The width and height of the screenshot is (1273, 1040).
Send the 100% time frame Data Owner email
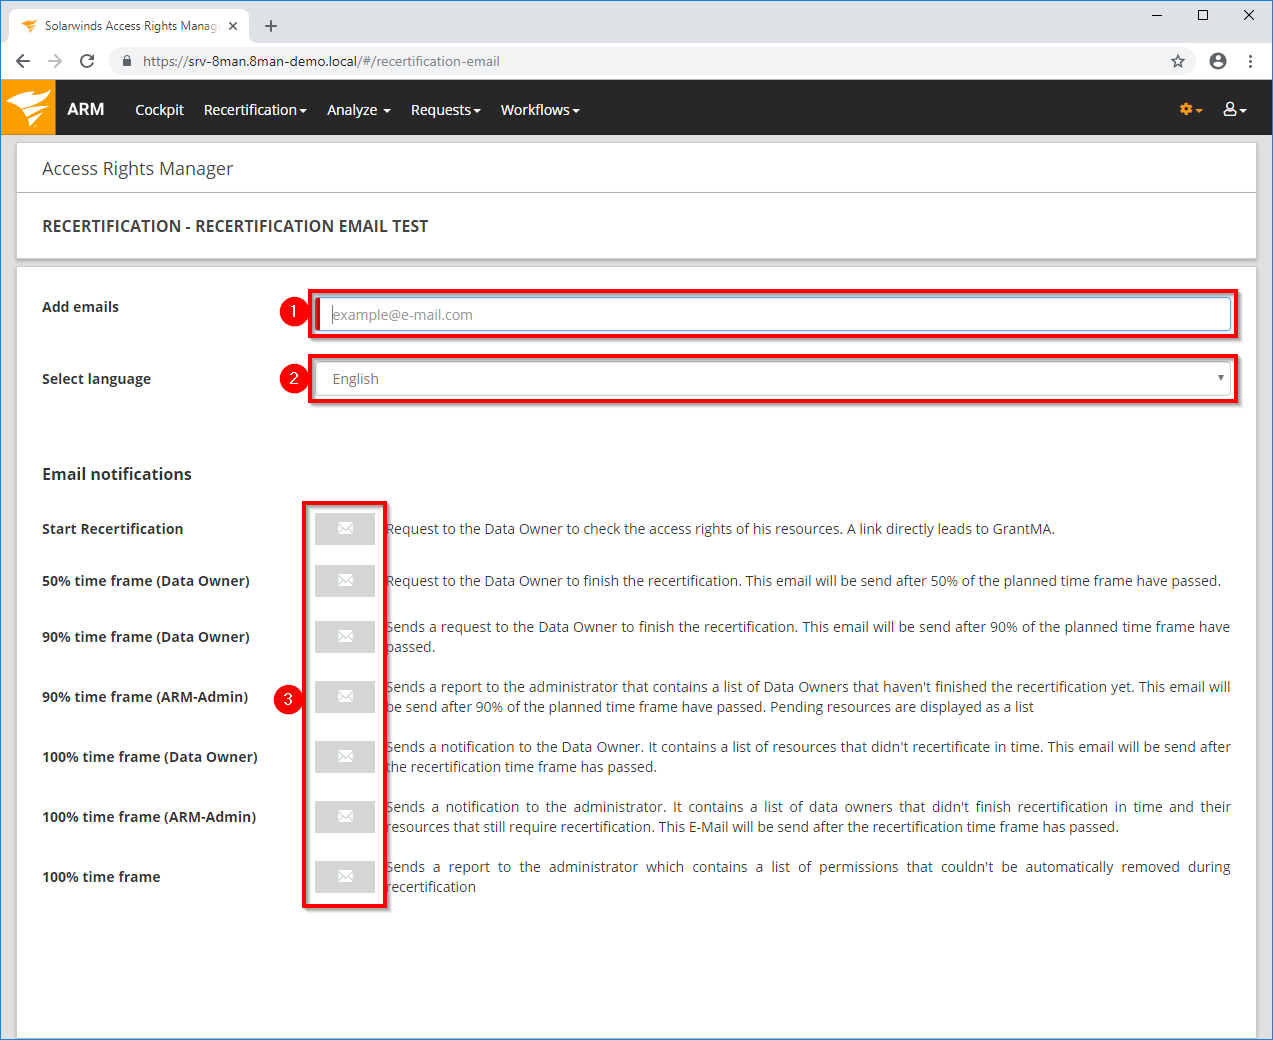pos(345,757)
